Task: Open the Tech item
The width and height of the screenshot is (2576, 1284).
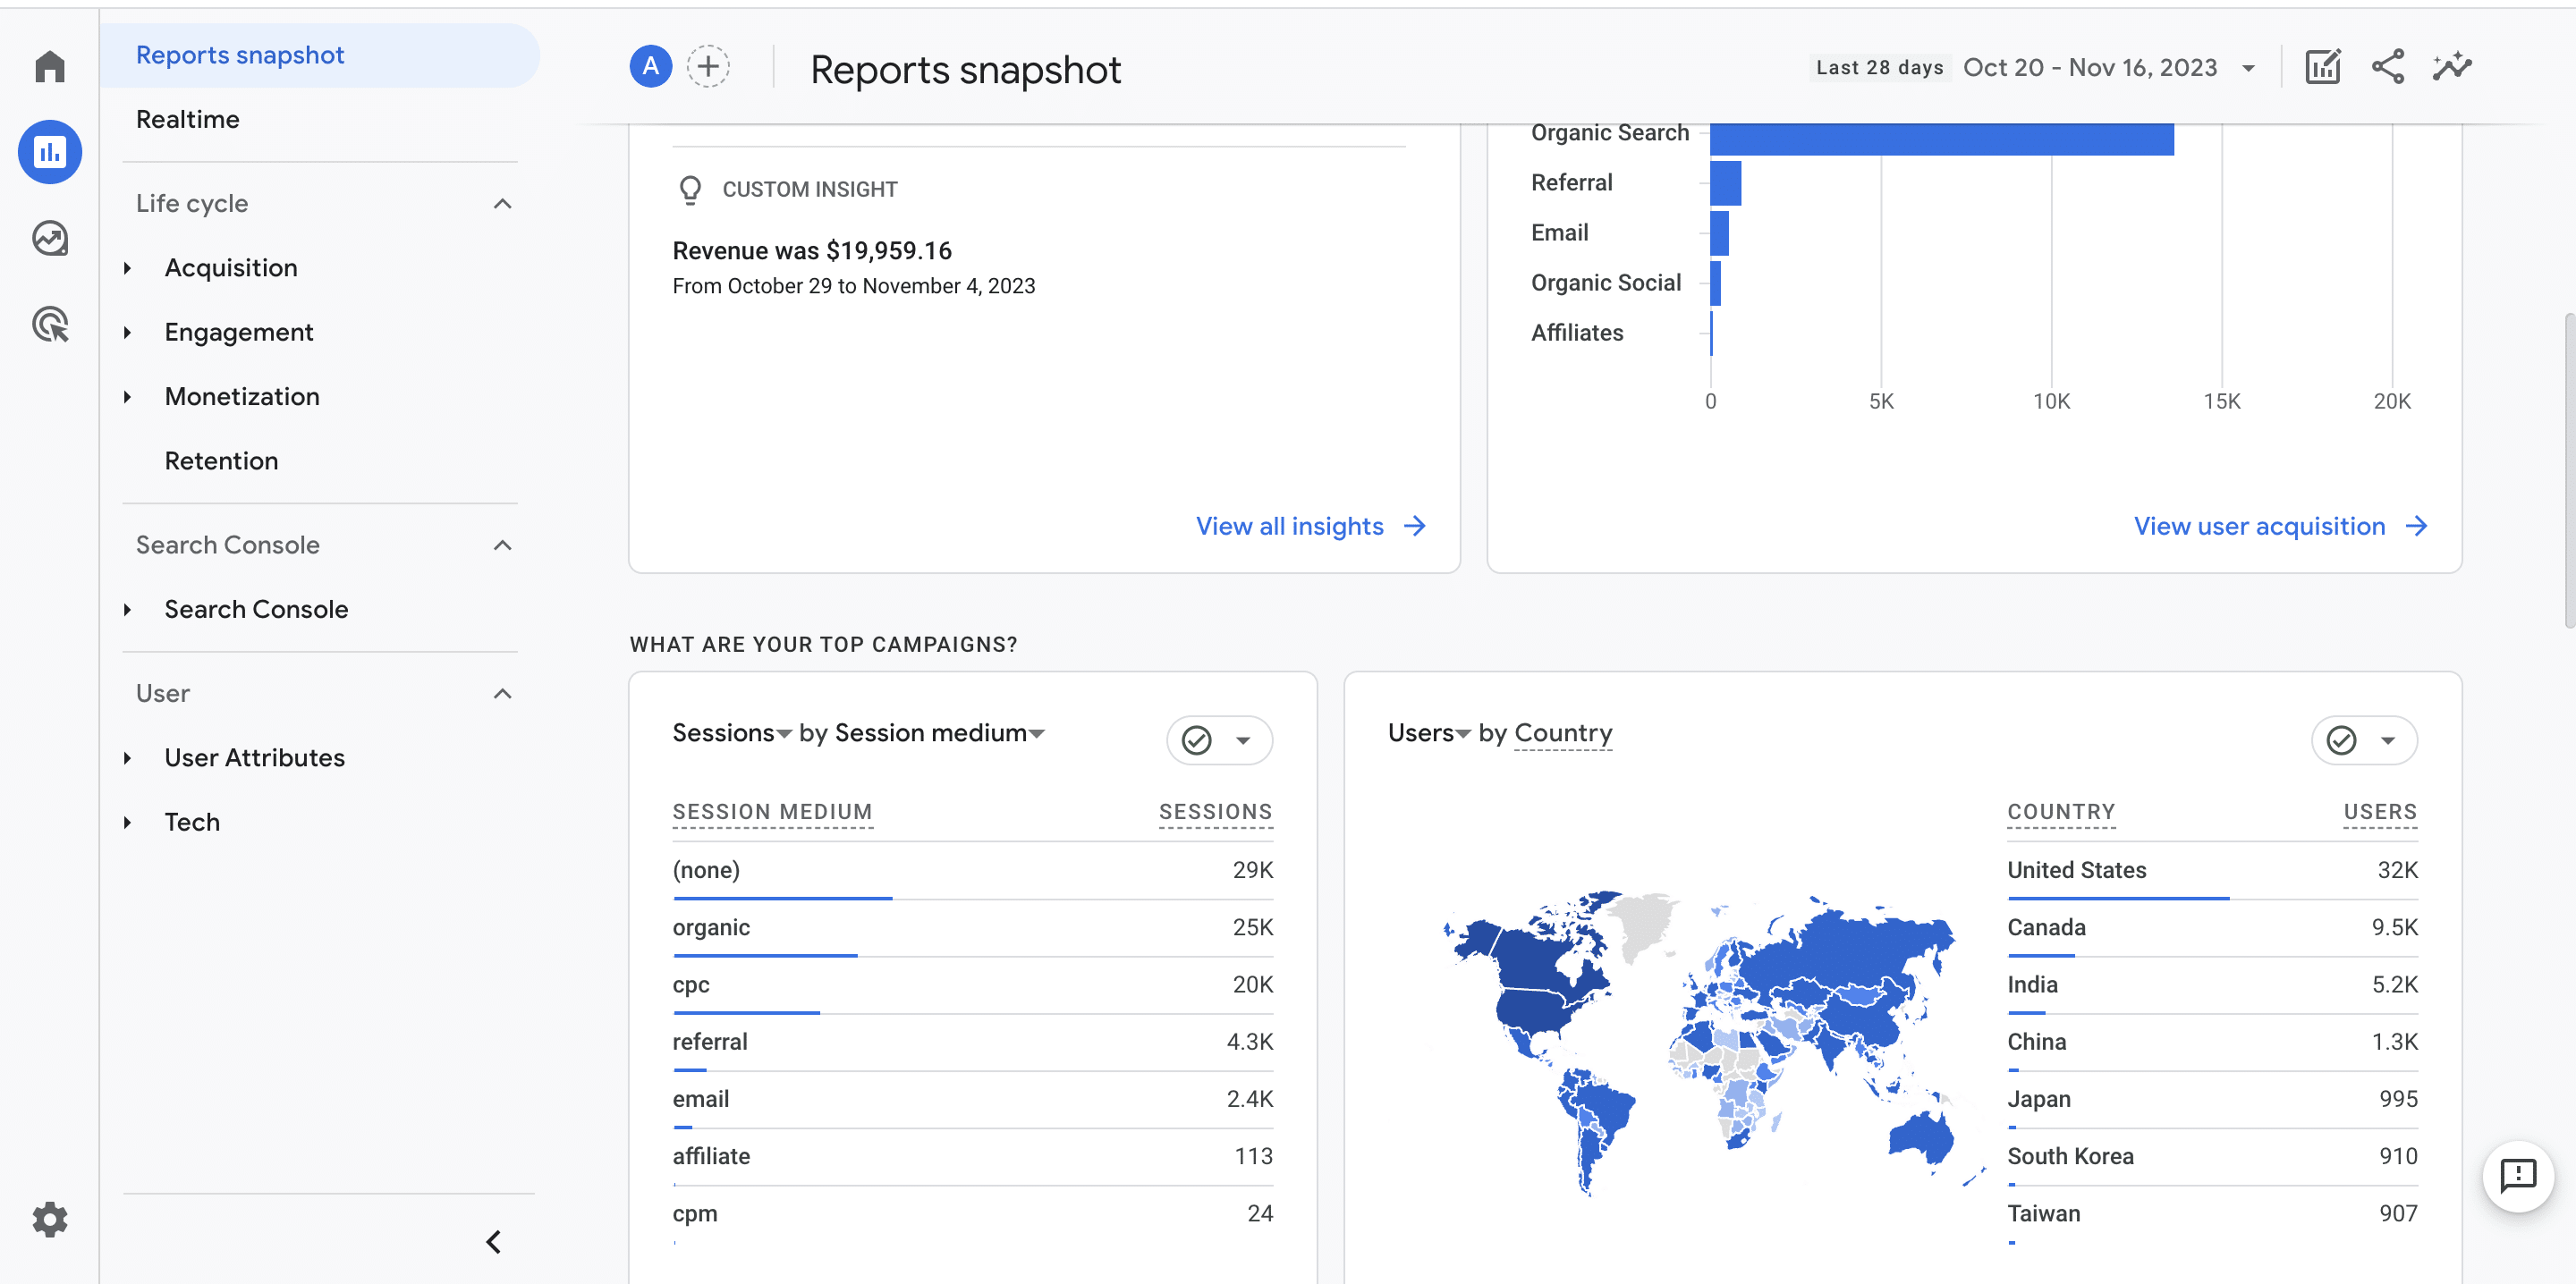Action: click(192, 822)
